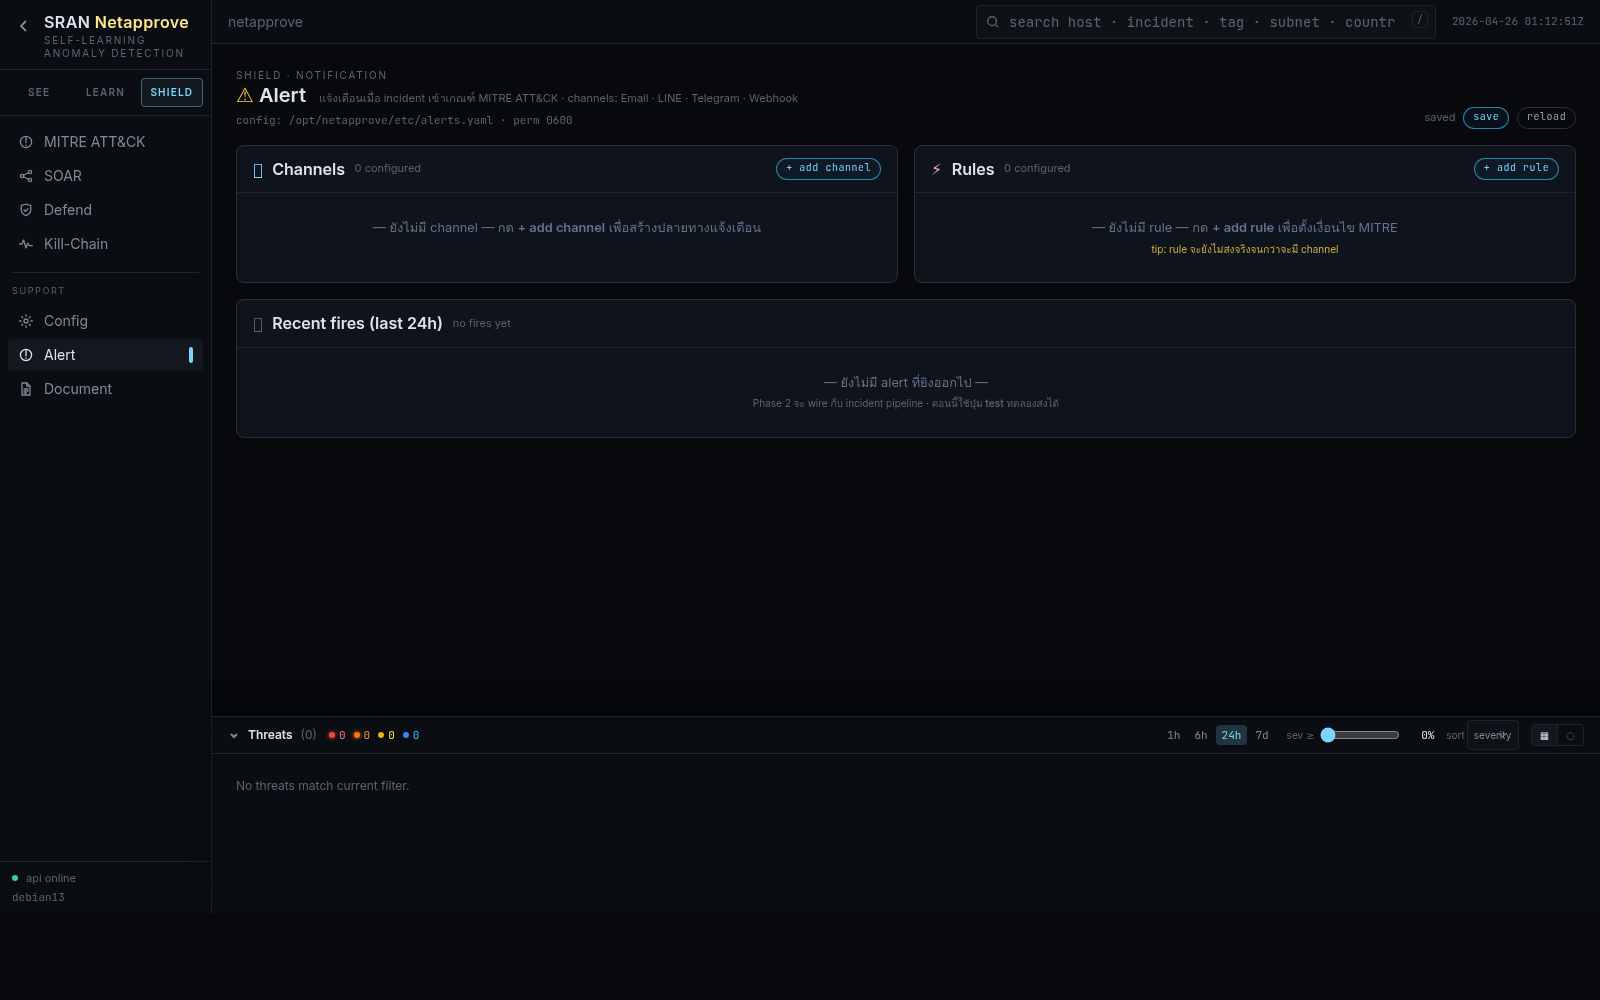This screenshot has width=1600, height=1000.
Task: Switch to the SEE tab
Action: 39,92
